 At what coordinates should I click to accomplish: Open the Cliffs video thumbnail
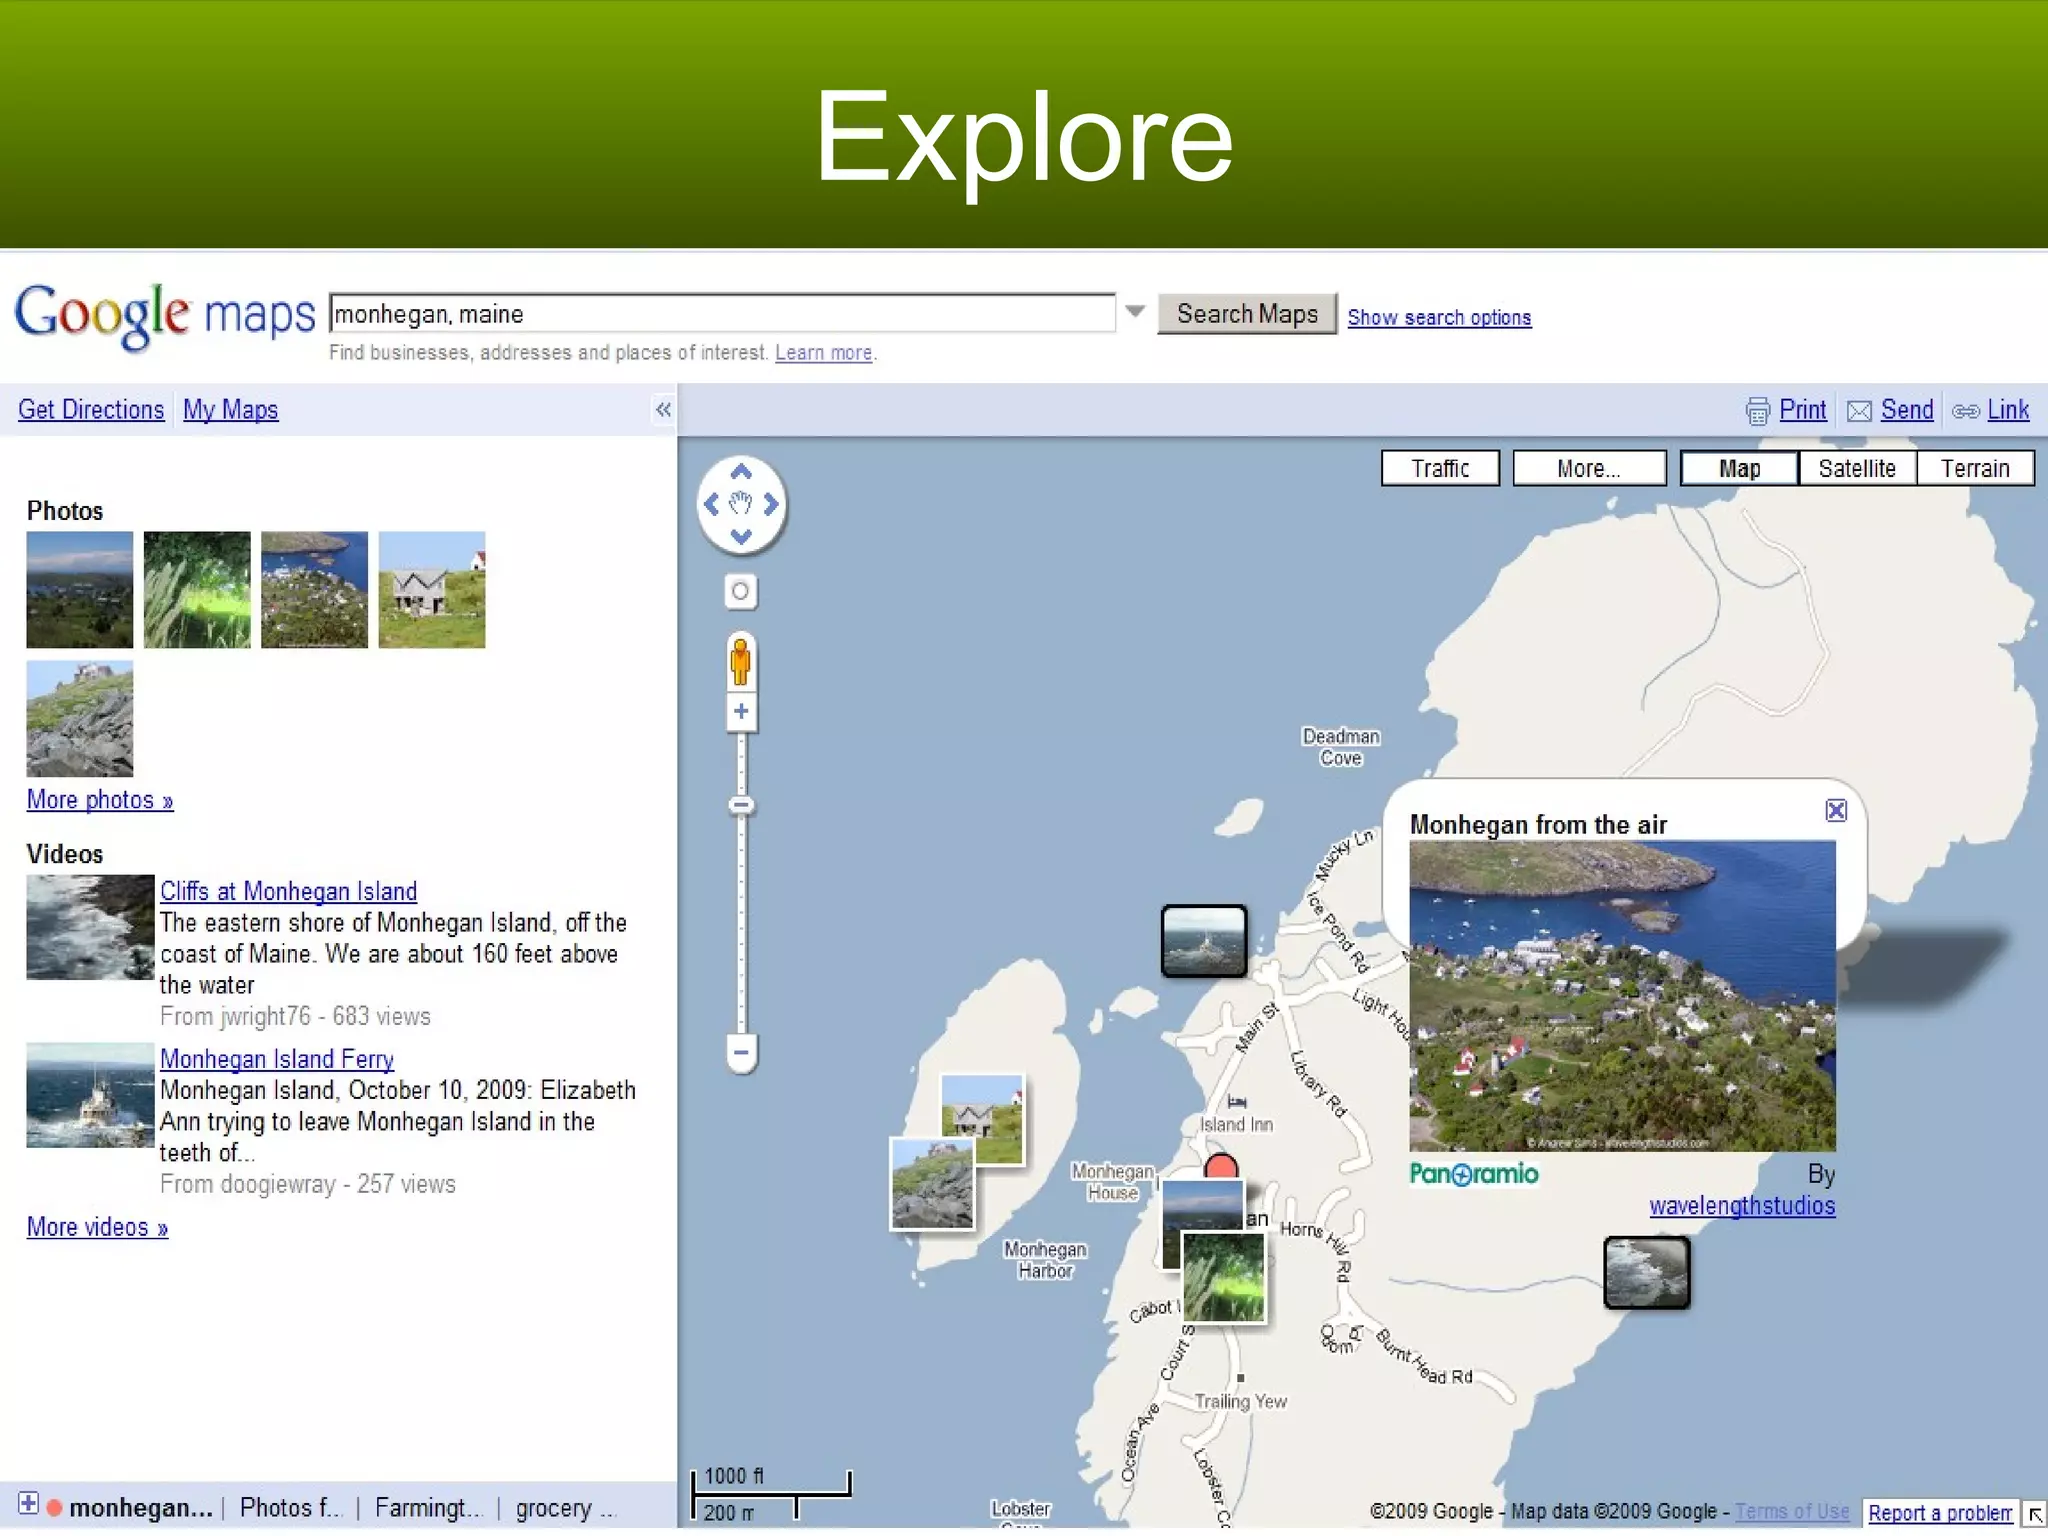pos(90,927)
